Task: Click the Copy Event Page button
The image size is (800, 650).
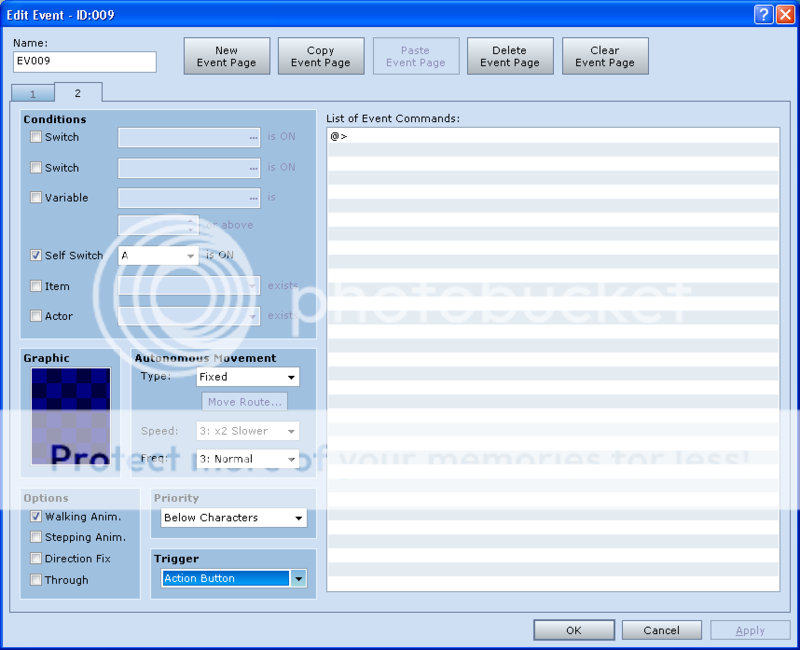Action: [x=321, y=56]
